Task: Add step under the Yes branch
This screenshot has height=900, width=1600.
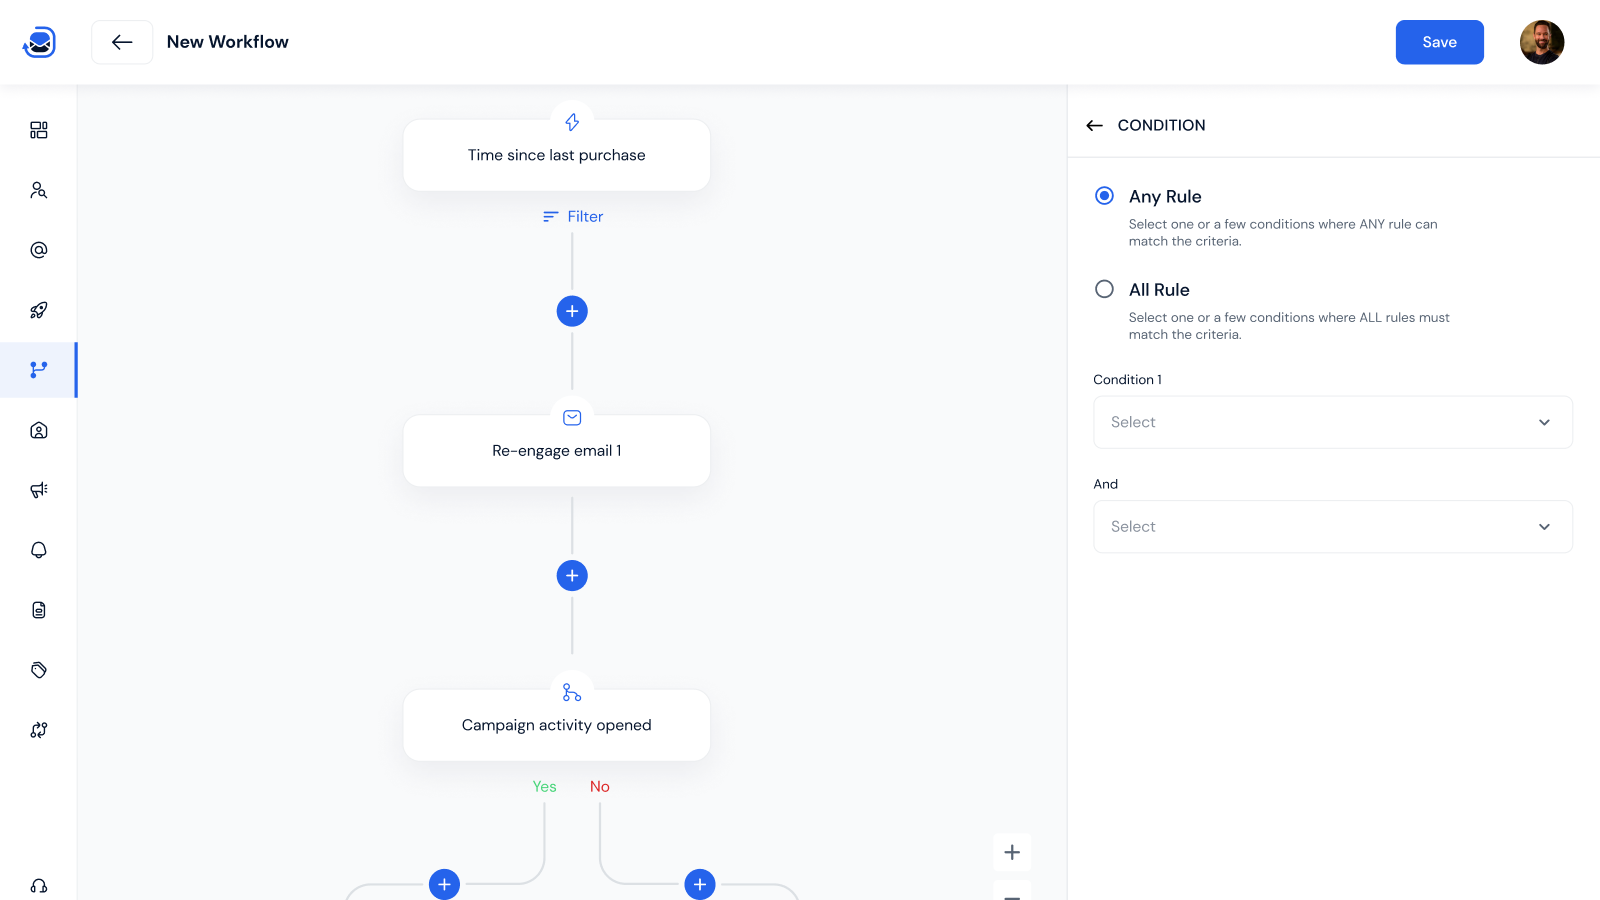Action: click(x=444, y=884)
